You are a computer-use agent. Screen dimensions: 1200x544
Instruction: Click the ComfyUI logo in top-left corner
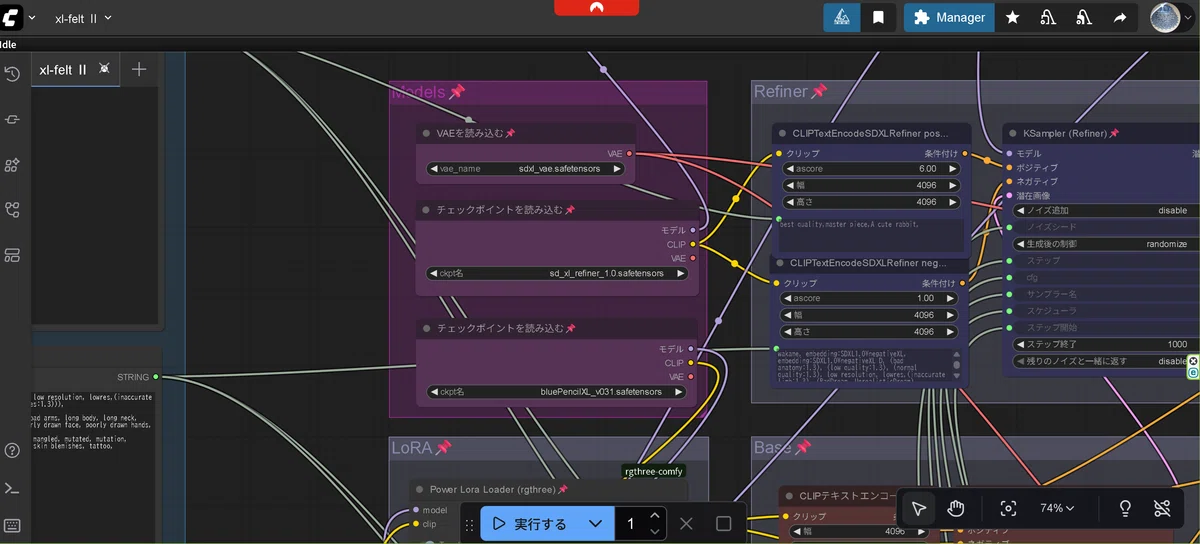pos(10,17)
